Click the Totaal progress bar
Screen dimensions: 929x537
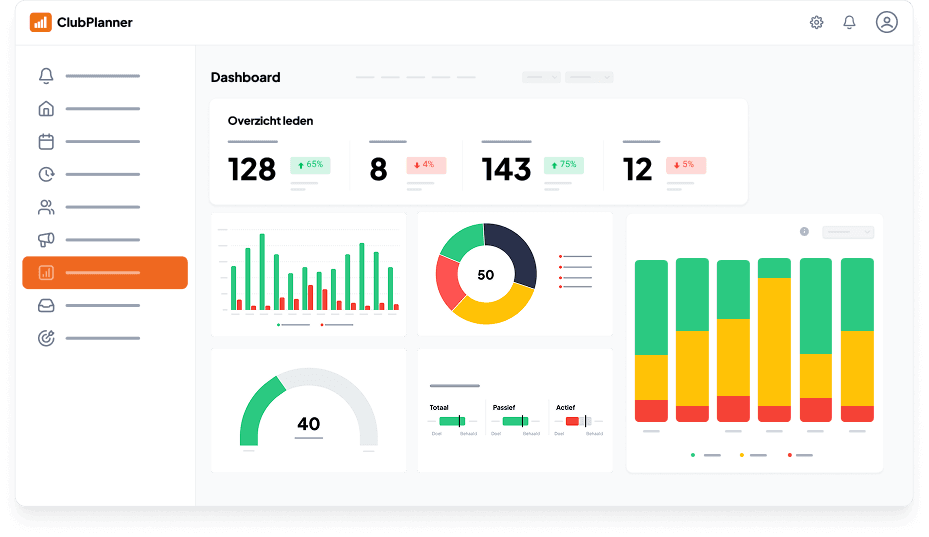point(452,421)
